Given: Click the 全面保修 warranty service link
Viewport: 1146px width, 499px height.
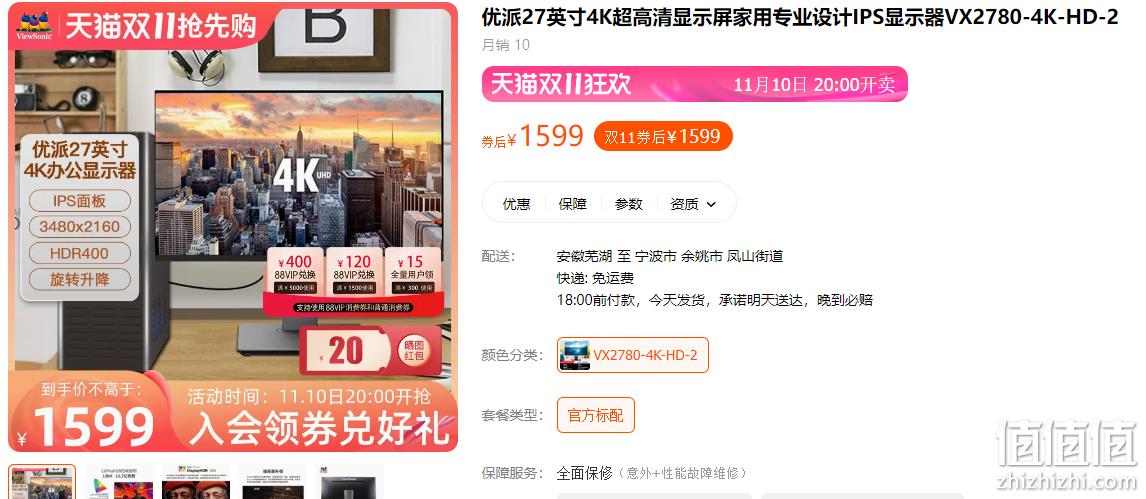Looking at the screenshot, I should coord(584,473).
